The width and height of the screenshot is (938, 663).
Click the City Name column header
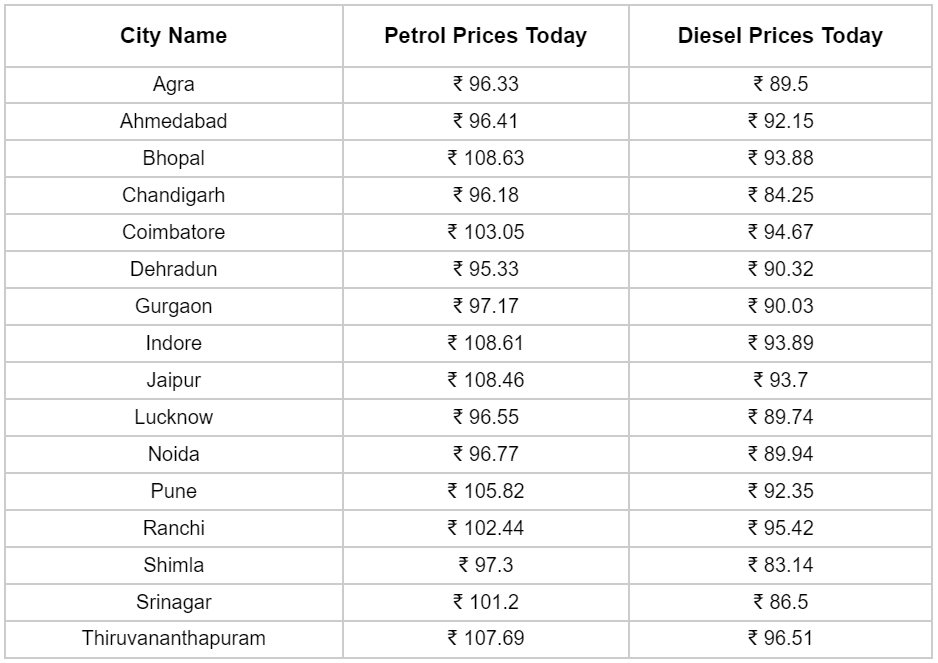pyautogui.click(x=174, y=36)
